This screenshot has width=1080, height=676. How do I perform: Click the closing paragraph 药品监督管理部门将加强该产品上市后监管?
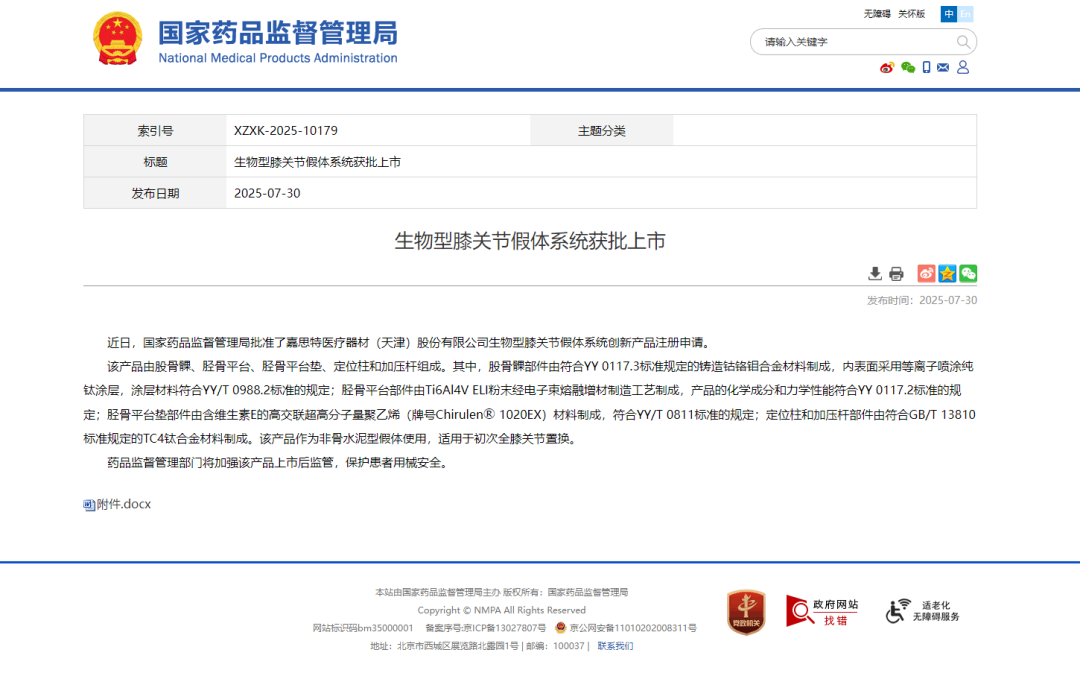[x=280, y=463]
